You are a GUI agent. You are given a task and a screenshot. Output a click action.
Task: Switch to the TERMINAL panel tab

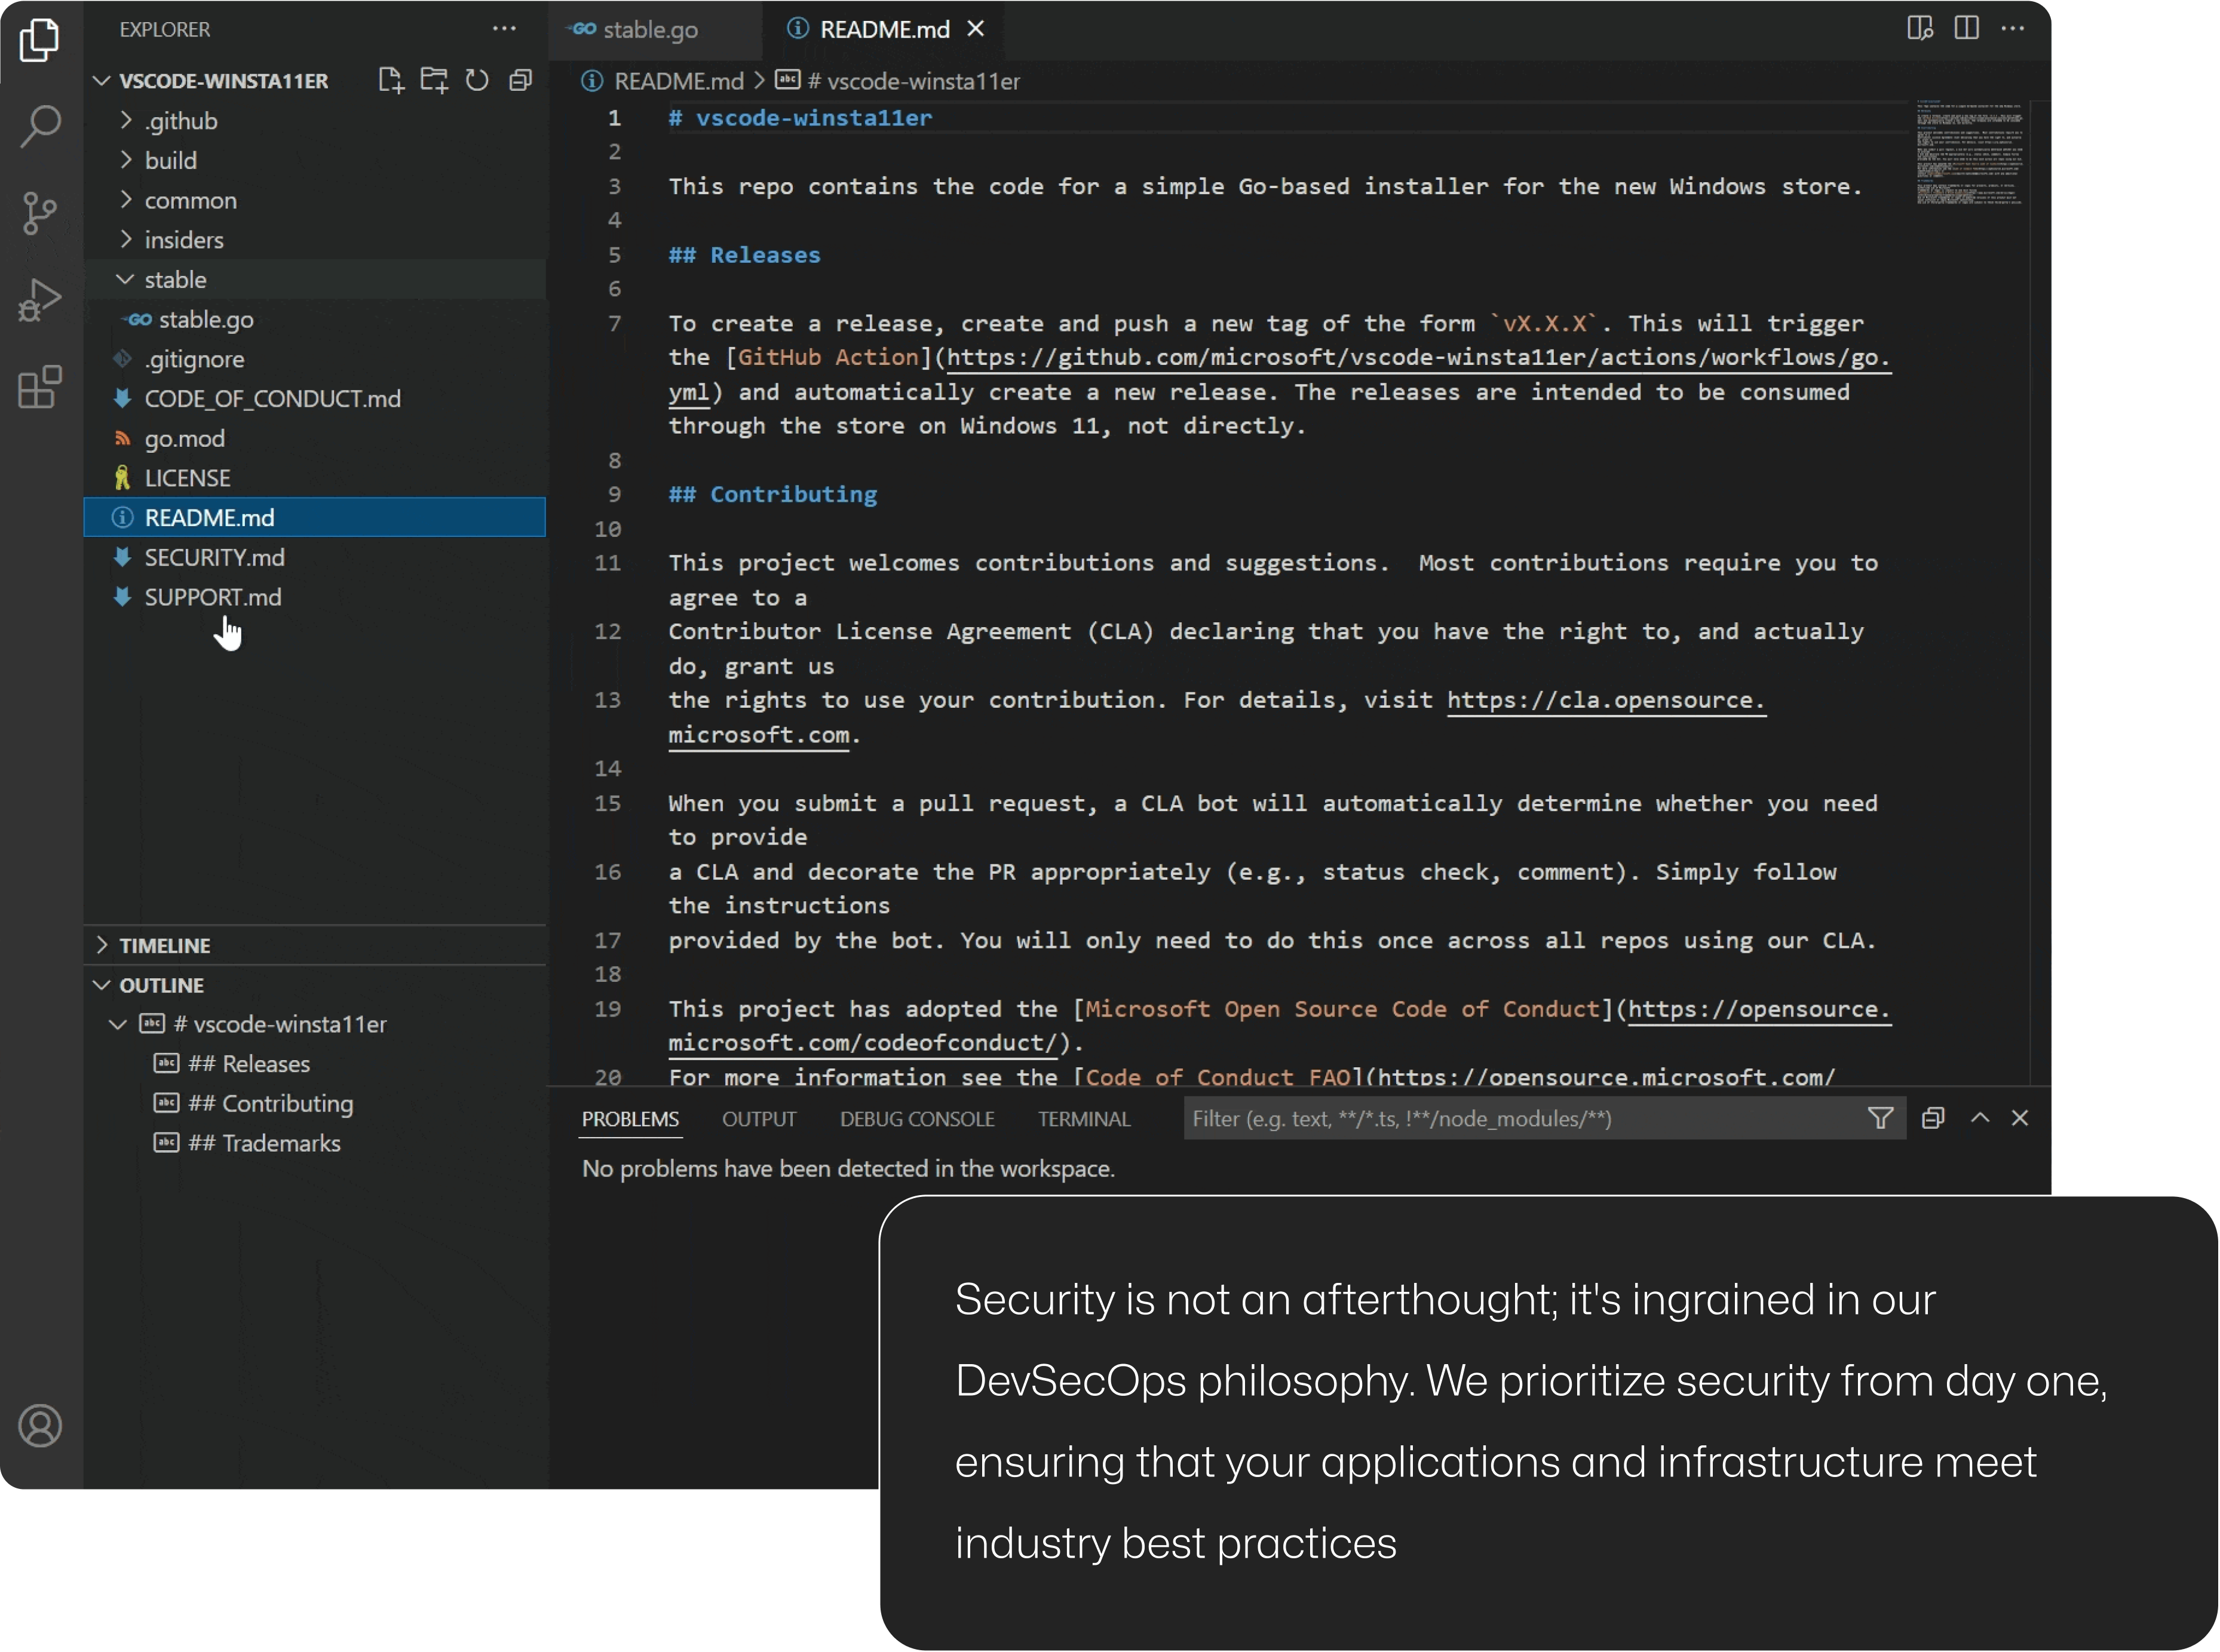(x=1084, y=1119)
